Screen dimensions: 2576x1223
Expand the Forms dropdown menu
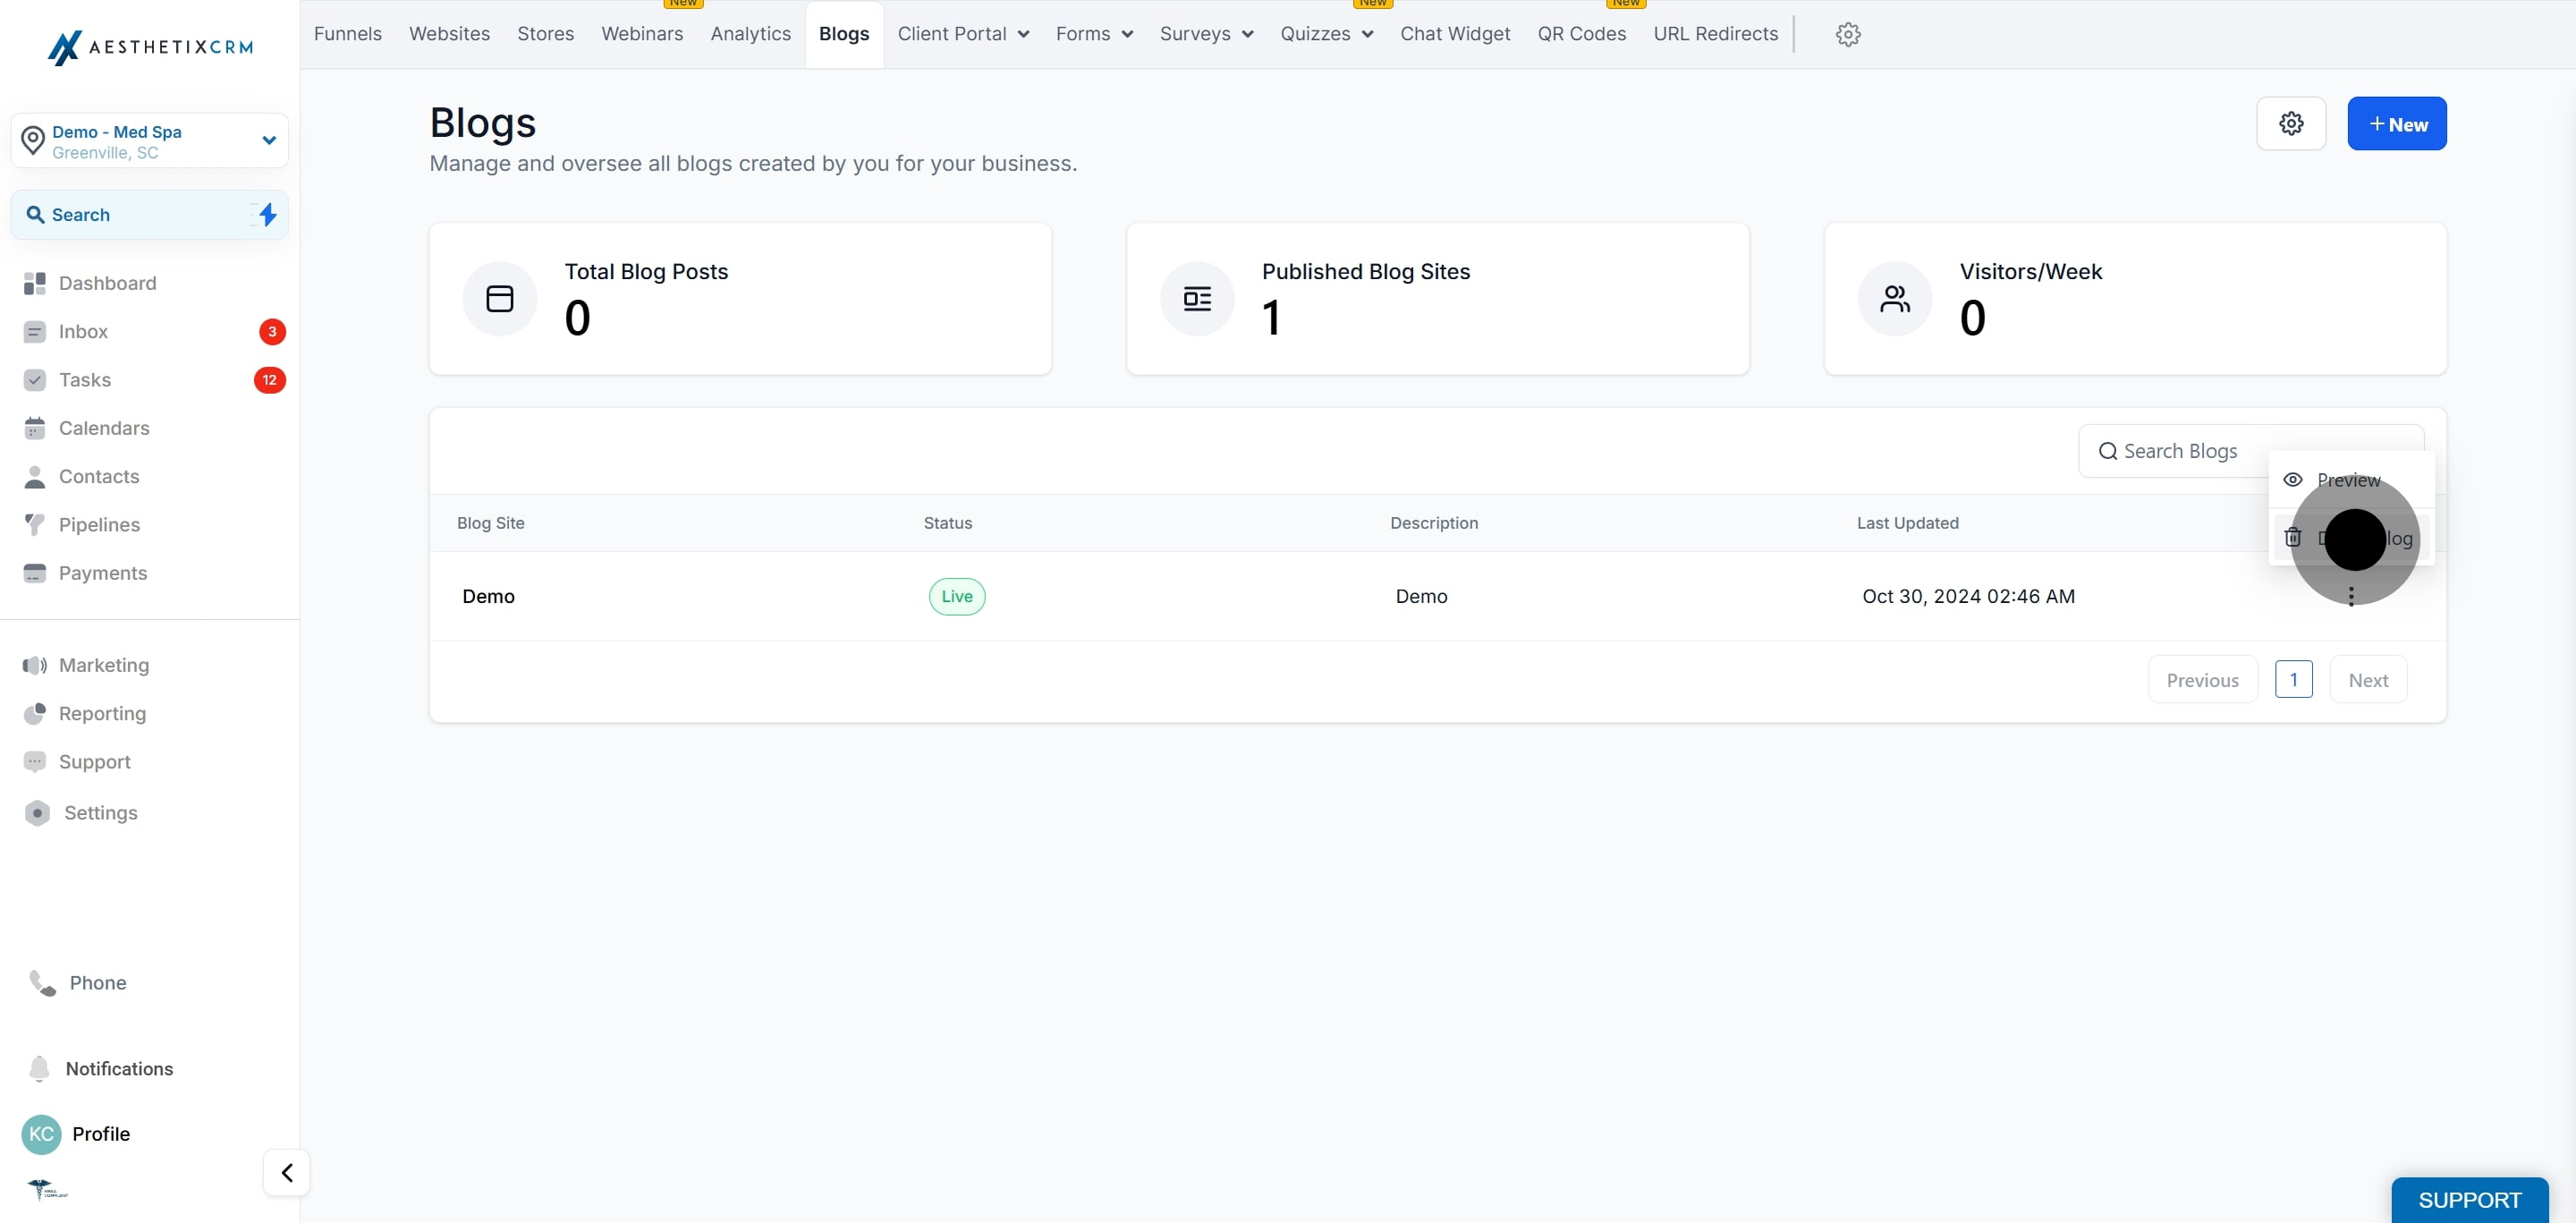(x=1093, y=34)
